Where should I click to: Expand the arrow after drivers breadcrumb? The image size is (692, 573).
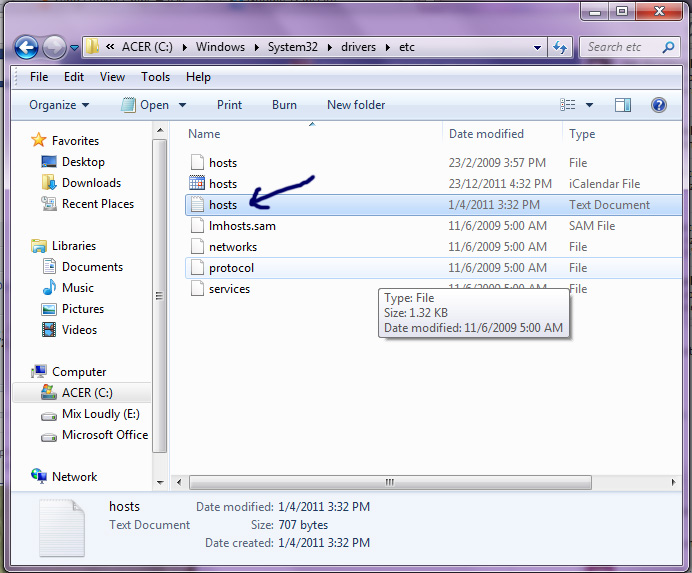tap(387, 47)
